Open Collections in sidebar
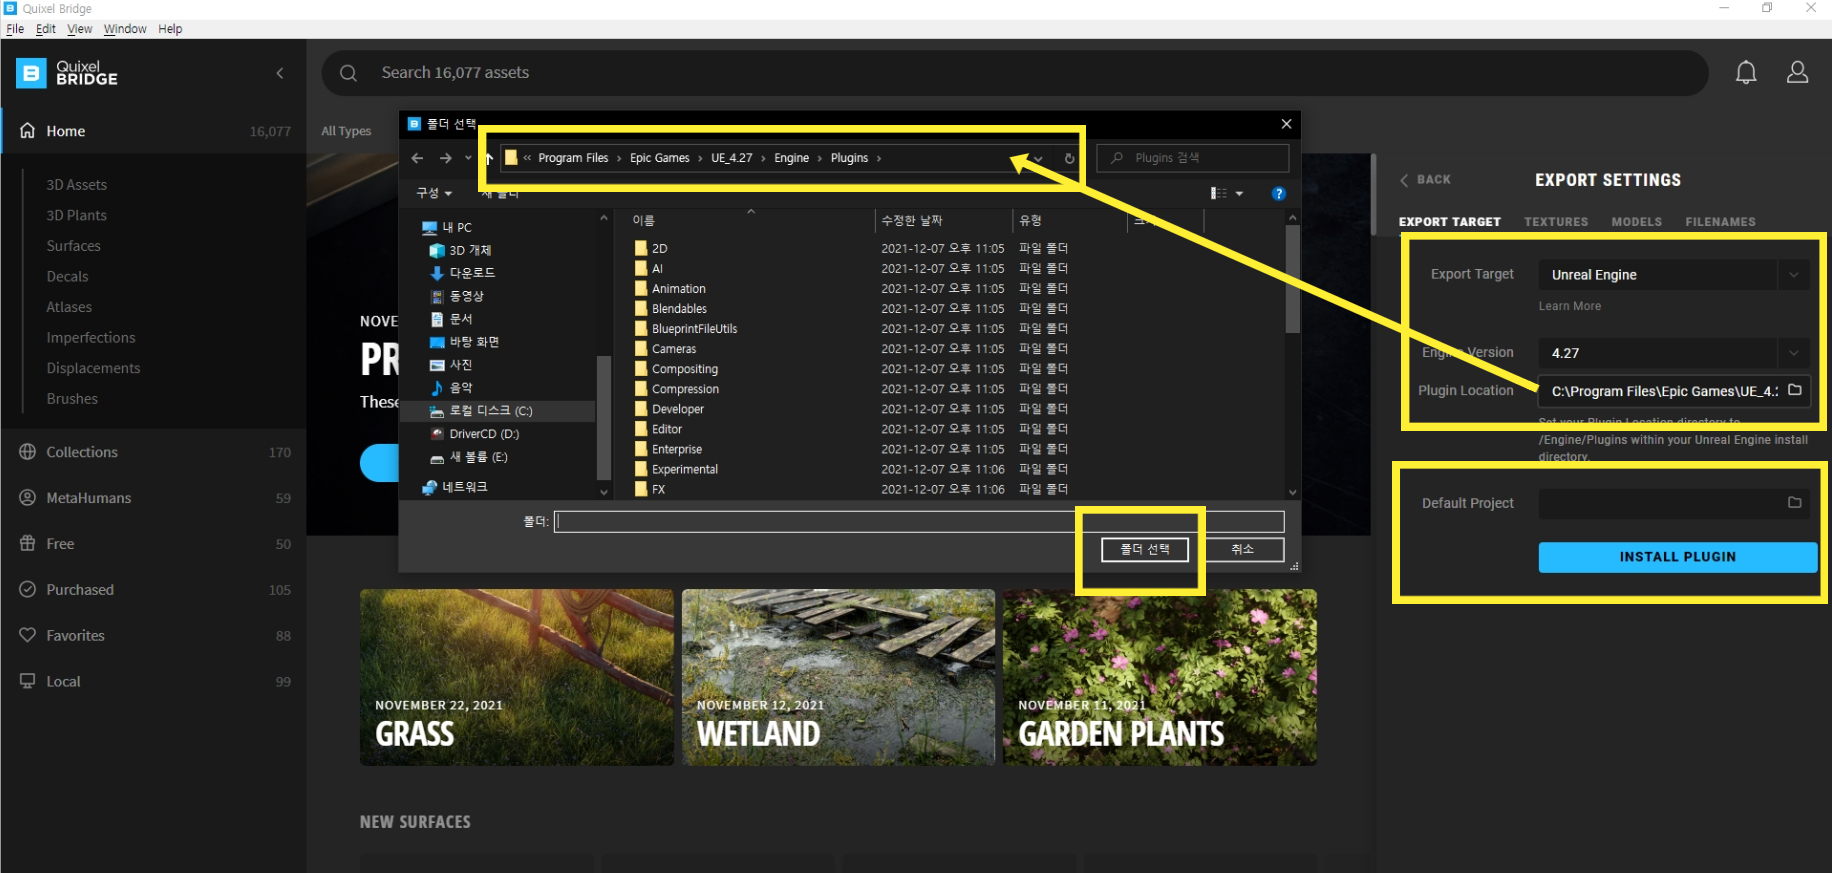1832x873 pixels. 154,452
